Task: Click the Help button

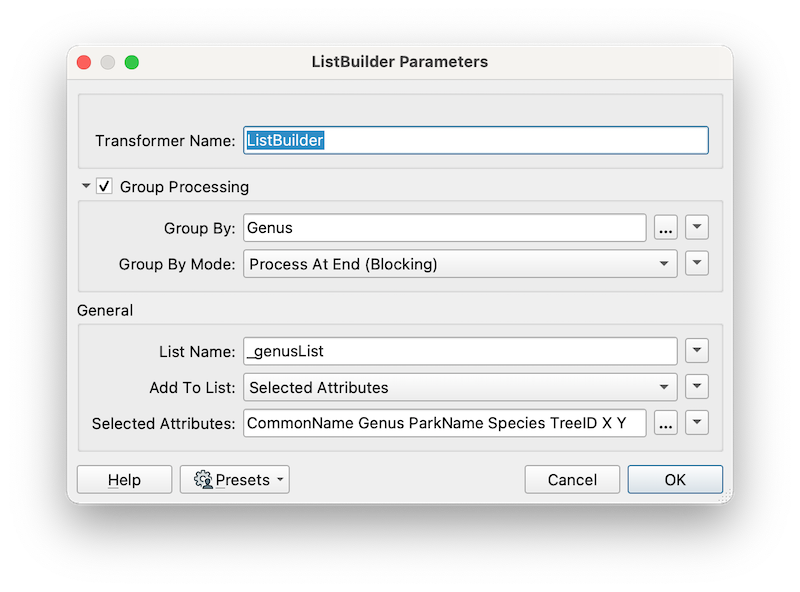Action: coord(124,479)
